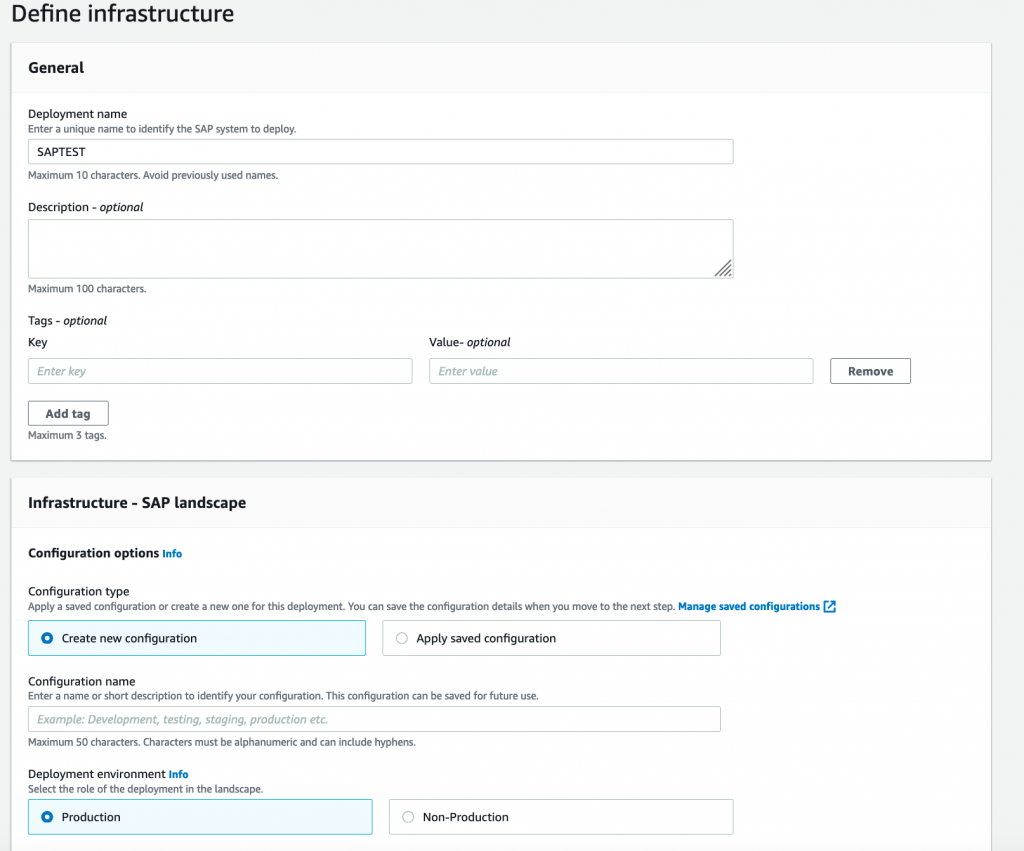The height and width of the screenshot is (851, 1024).
Task: Open Info link next to Configuration options
Action: click(172, 554)
